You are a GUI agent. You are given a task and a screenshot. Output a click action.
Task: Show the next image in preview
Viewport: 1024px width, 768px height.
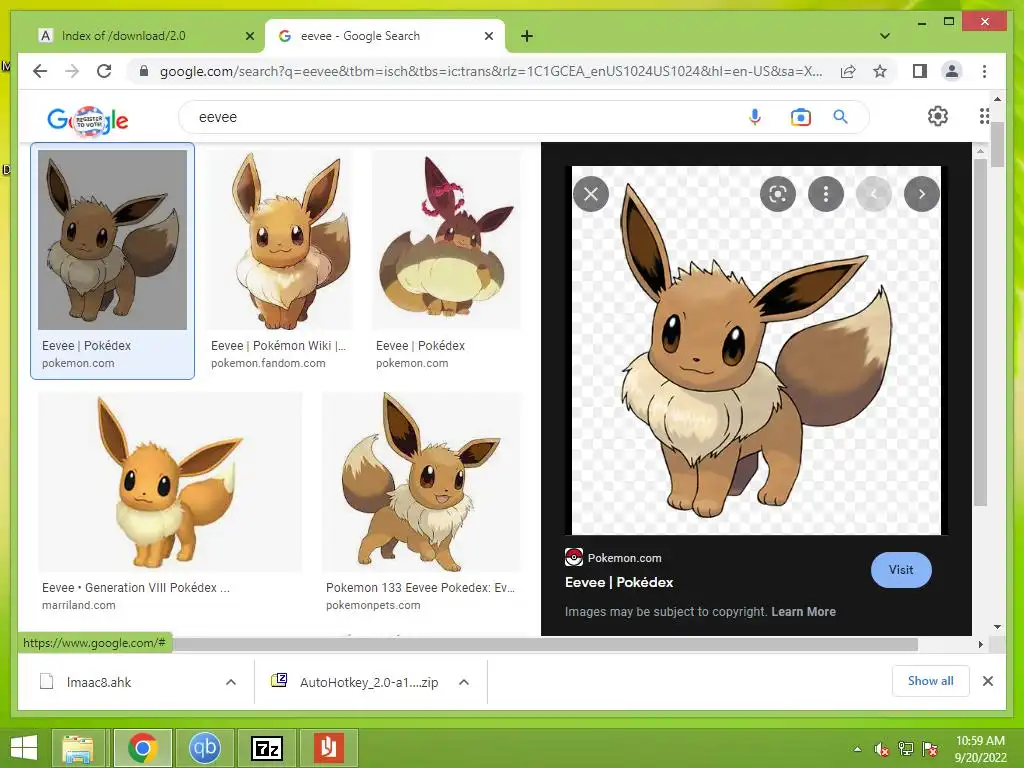[x=921, y=194]
